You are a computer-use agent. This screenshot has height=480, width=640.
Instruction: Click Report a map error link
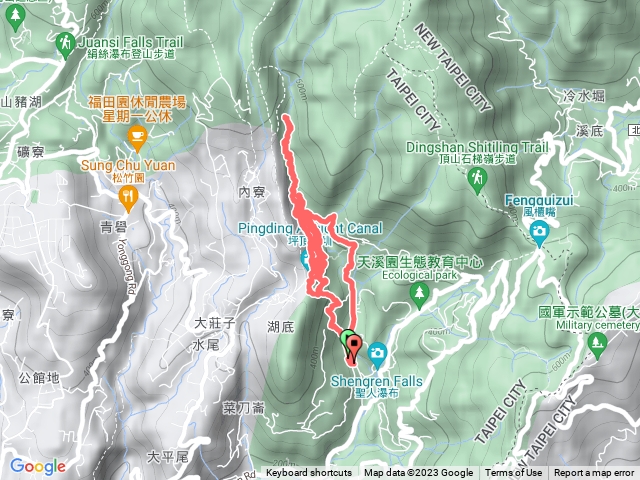[x=594, y=473]
